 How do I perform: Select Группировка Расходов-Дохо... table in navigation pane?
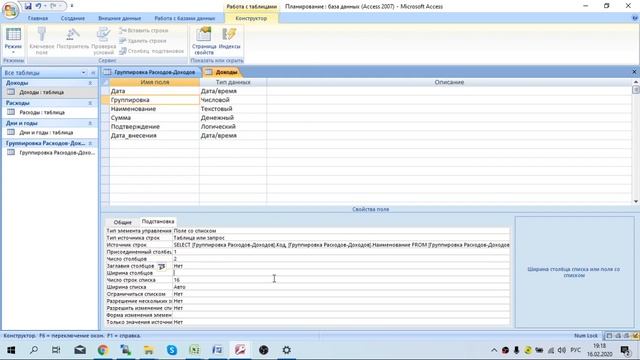pyautogui.click(x=57, y=153)
